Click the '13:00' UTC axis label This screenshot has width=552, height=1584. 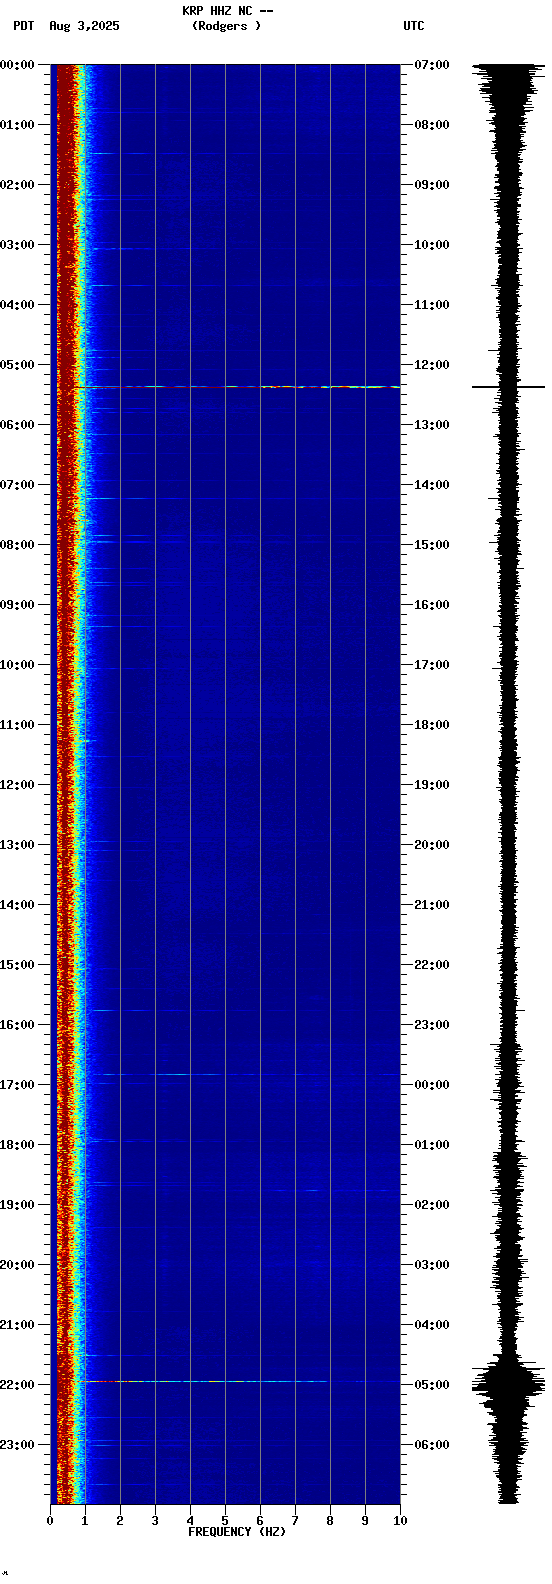tap(432, 425)
